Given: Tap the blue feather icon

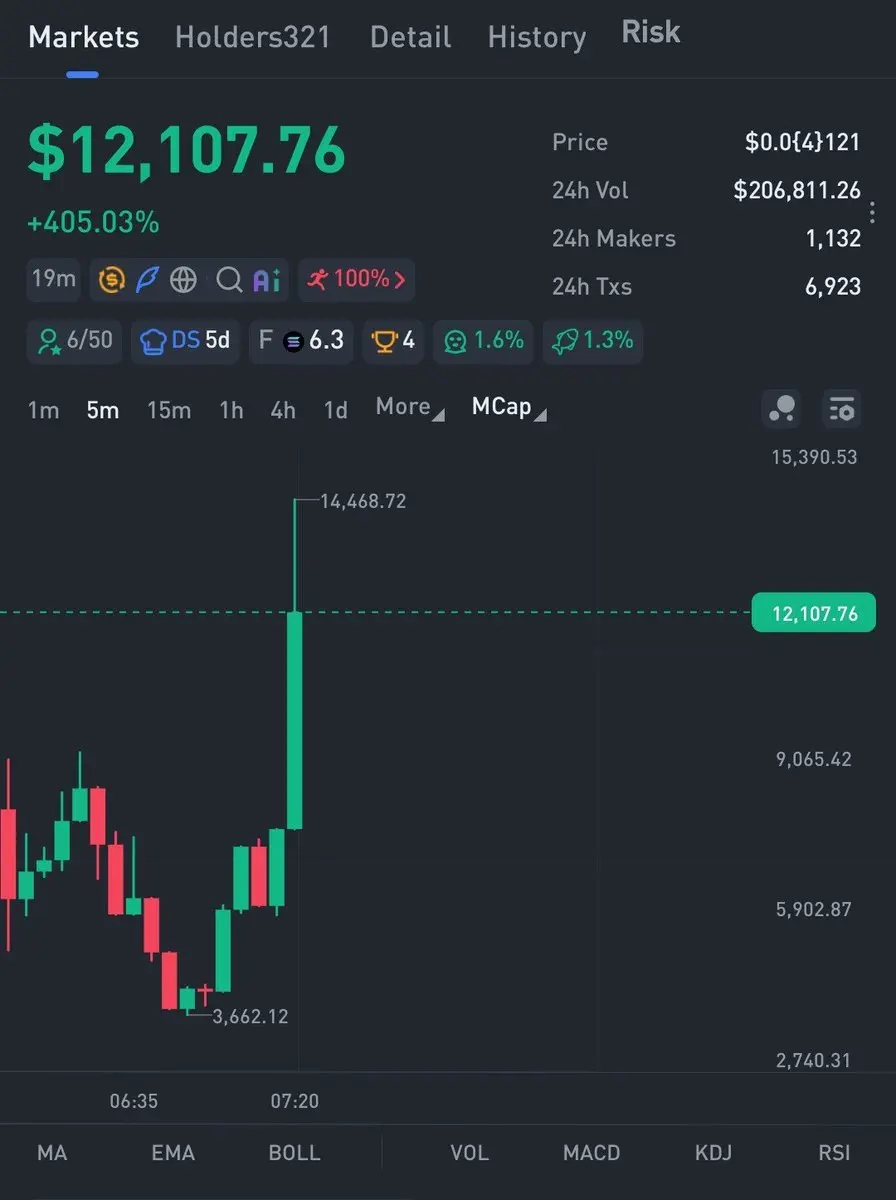Looking at the screenshot, I should click(x=147, y=280).
